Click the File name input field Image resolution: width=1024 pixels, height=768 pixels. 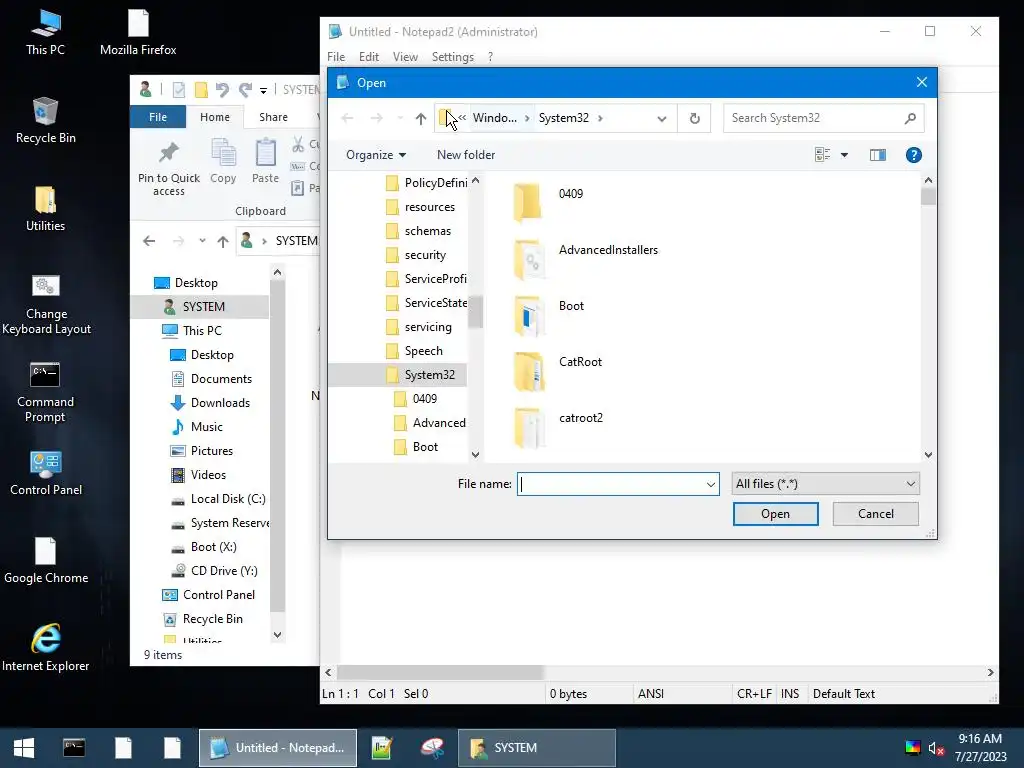pos(611,484)
